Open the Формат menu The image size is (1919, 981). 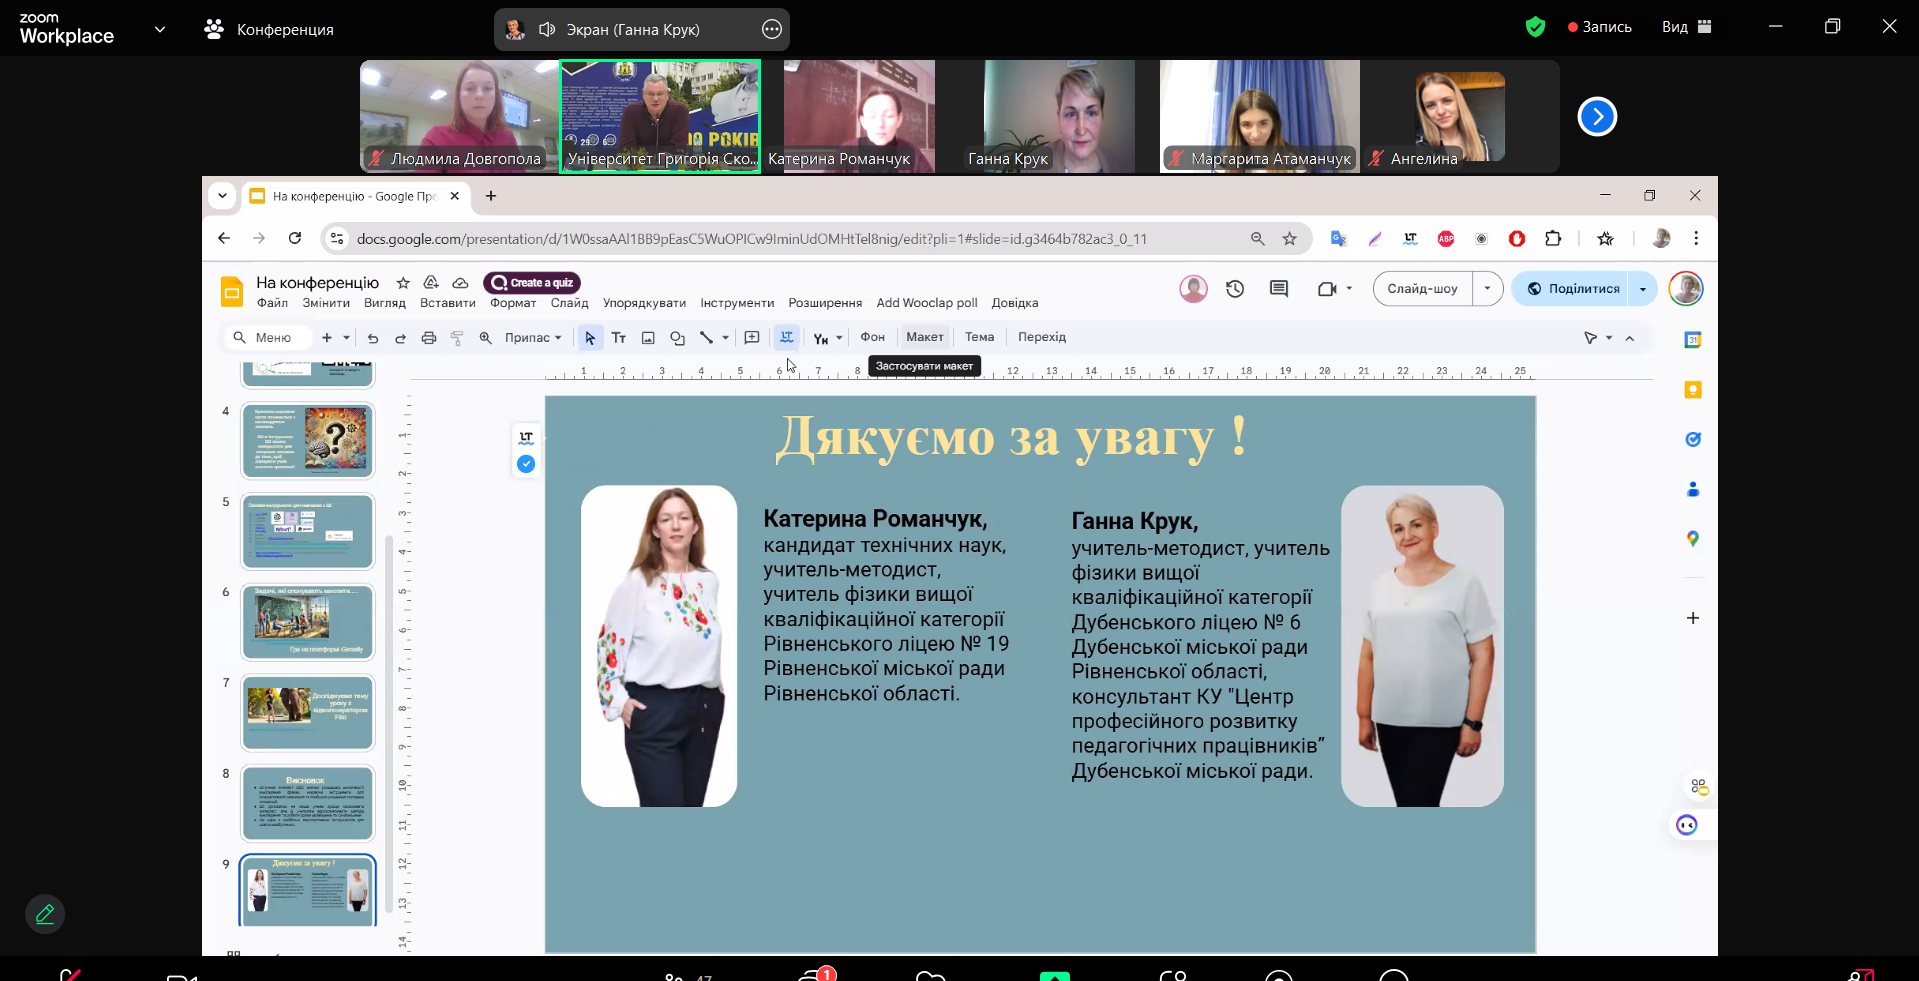pyautogui.click(x=513, y=303)
